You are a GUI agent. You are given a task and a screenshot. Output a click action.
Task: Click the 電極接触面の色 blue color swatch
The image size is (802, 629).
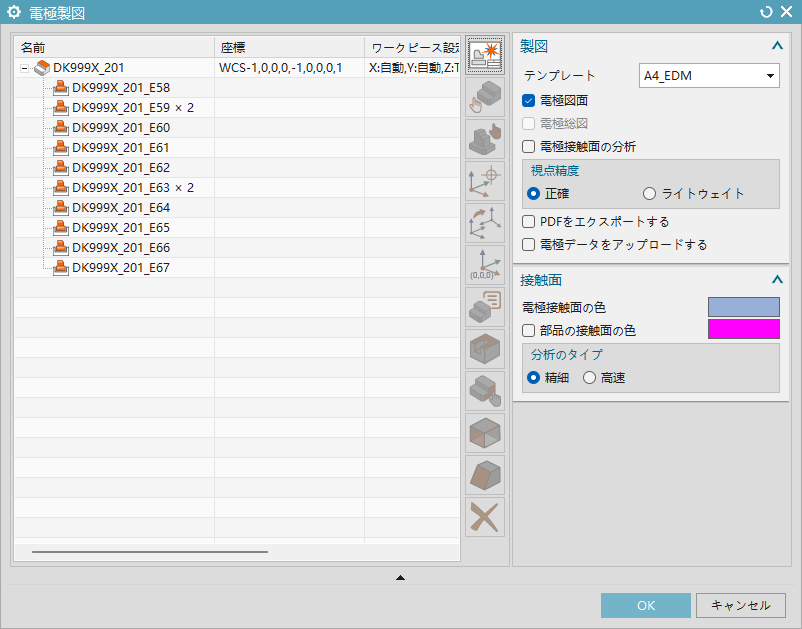(743, 307)
